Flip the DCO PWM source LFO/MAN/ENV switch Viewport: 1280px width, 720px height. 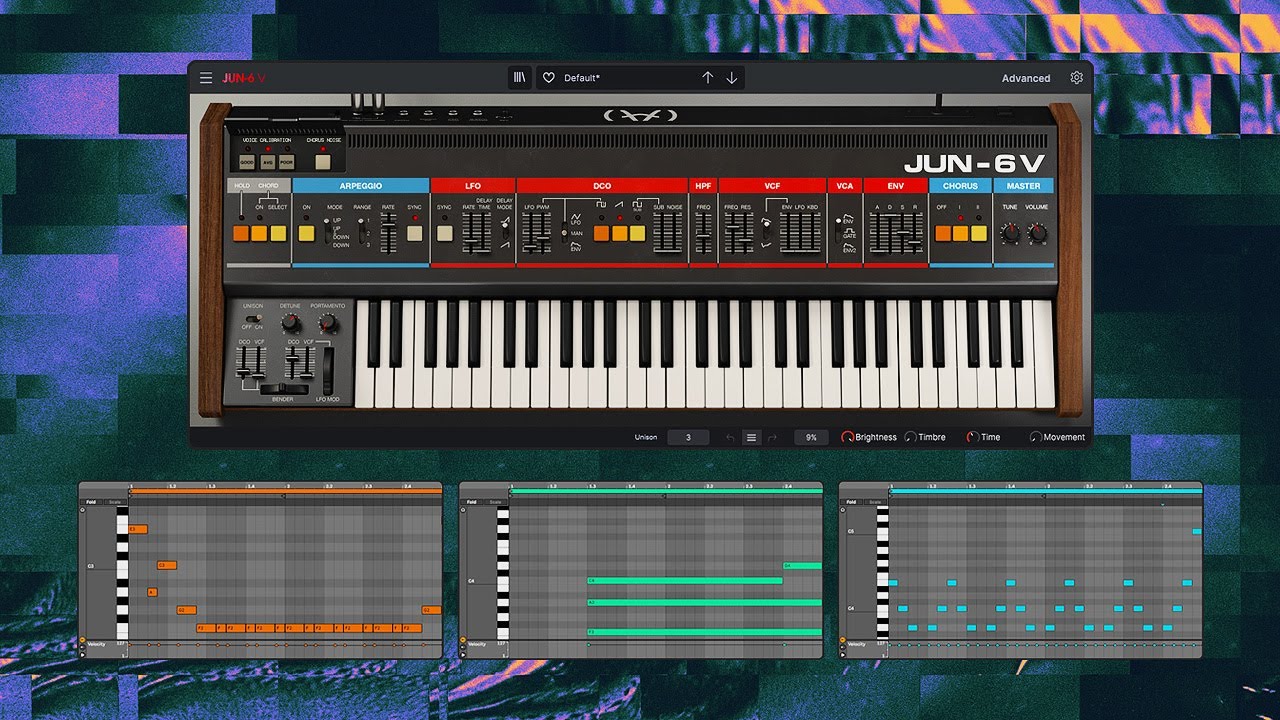click(564, 232)
